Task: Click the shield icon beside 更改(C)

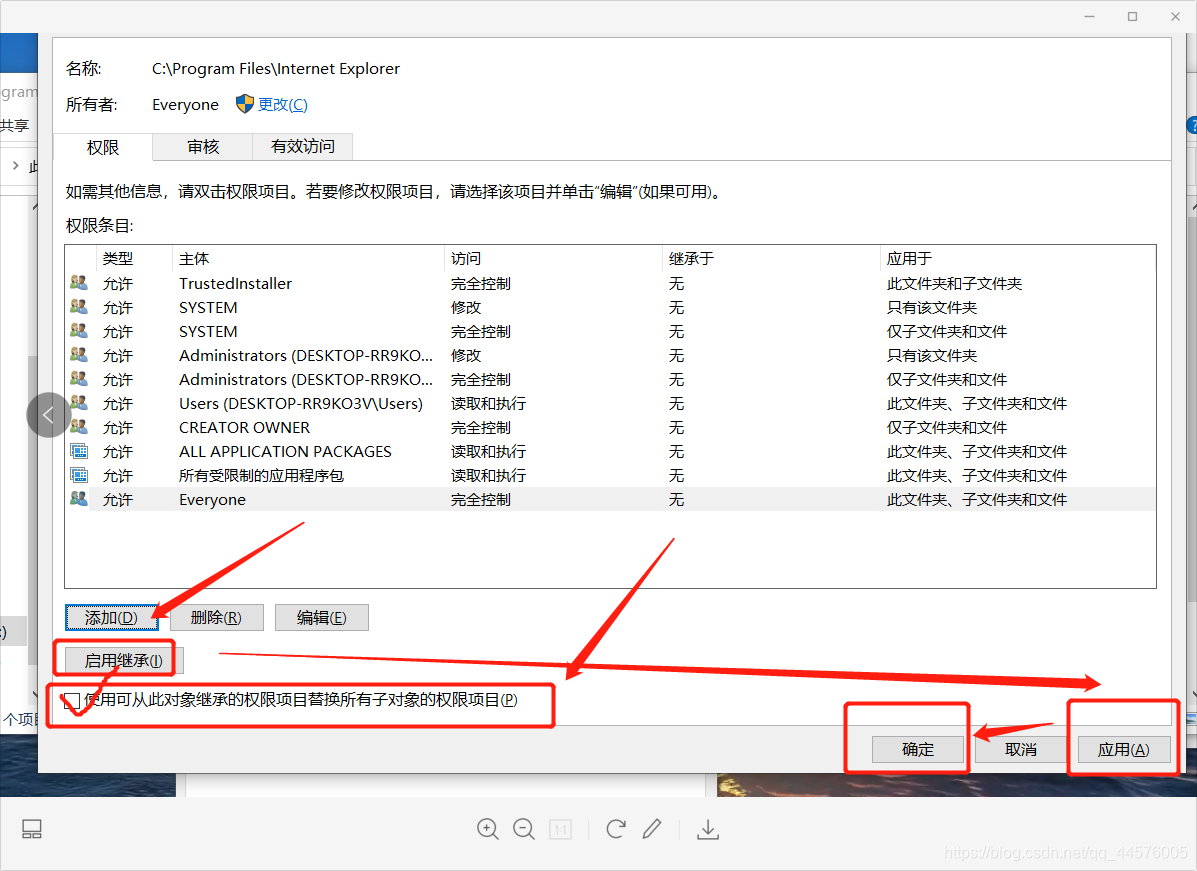Action: (244, 104)
